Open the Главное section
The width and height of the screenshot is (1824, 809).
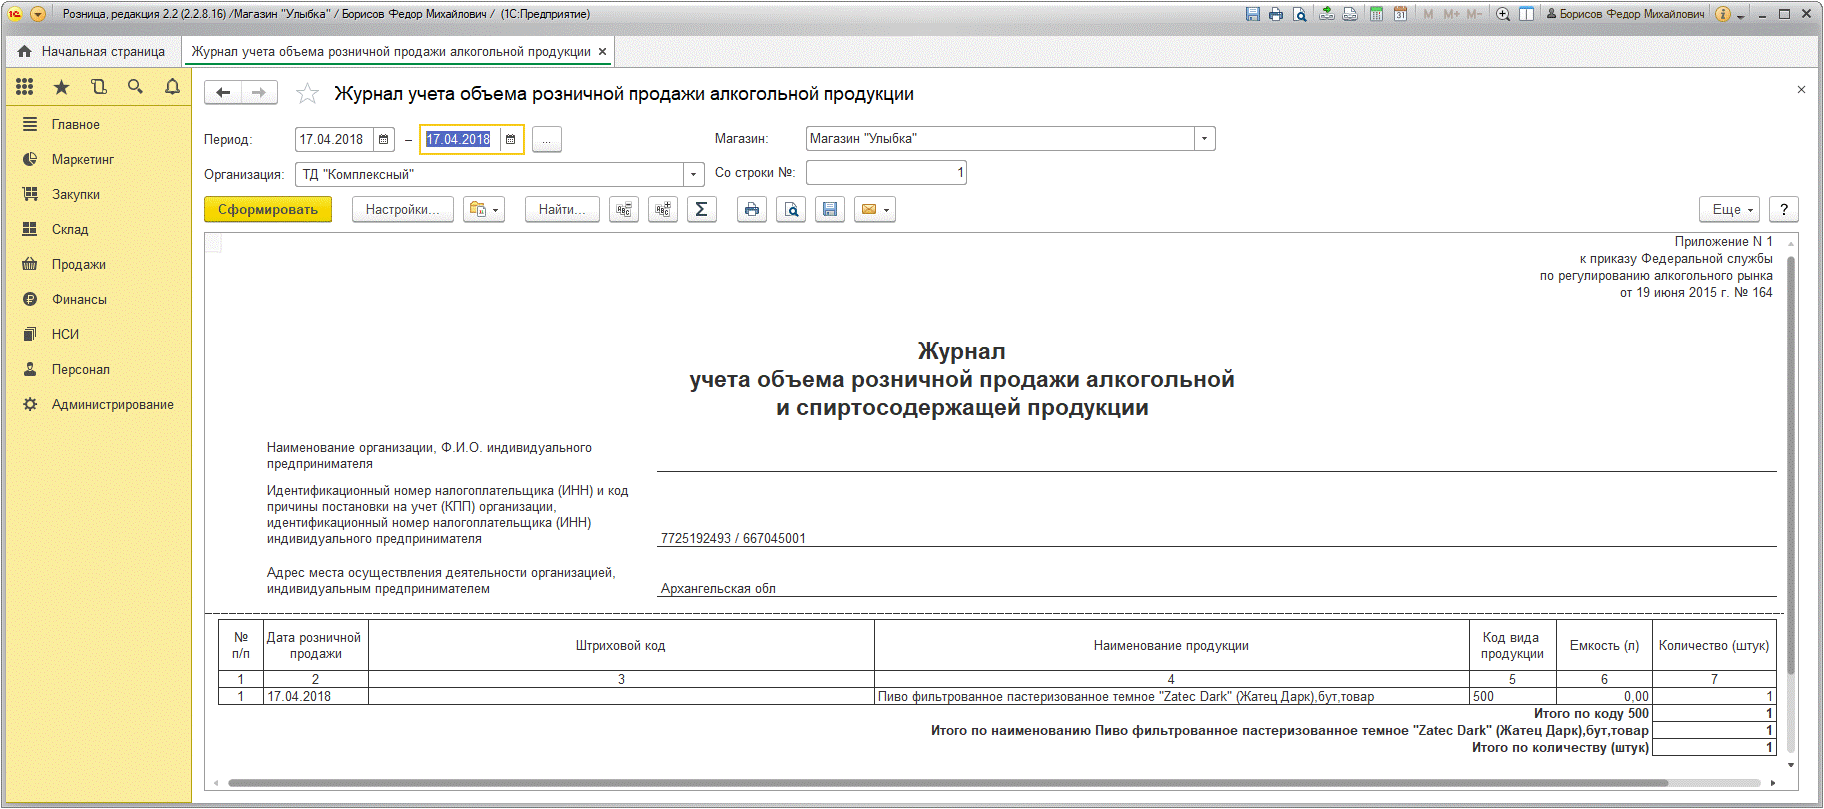pyautogui.click(x=98, y=125)
